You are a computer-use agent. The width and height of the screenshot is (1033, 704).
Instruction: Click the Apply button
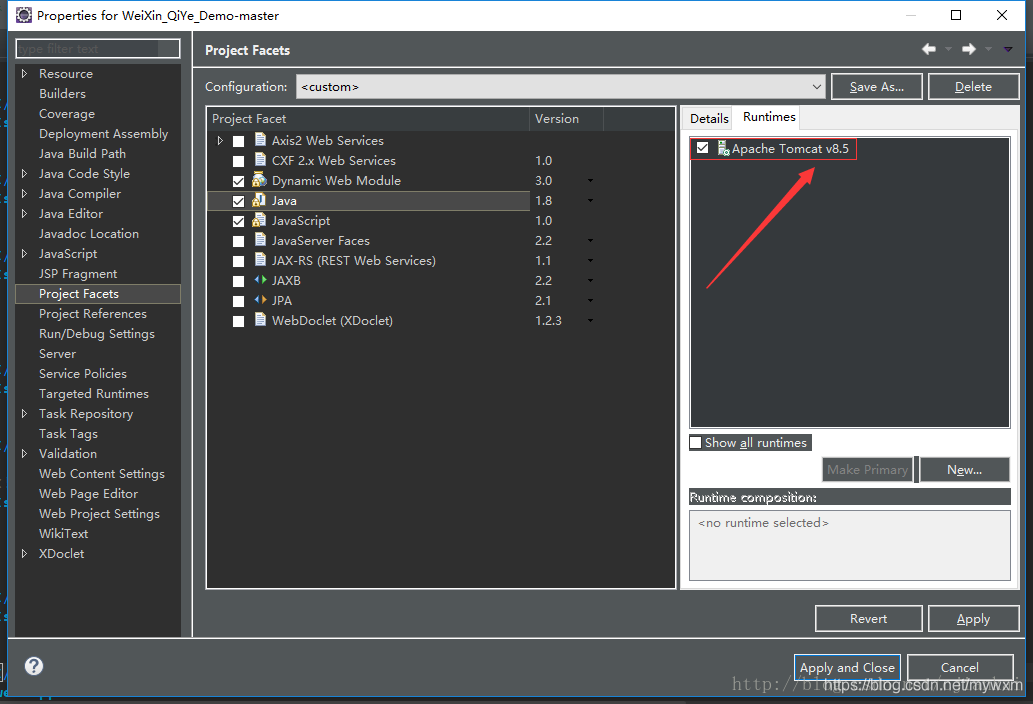(x=973, y=618)
